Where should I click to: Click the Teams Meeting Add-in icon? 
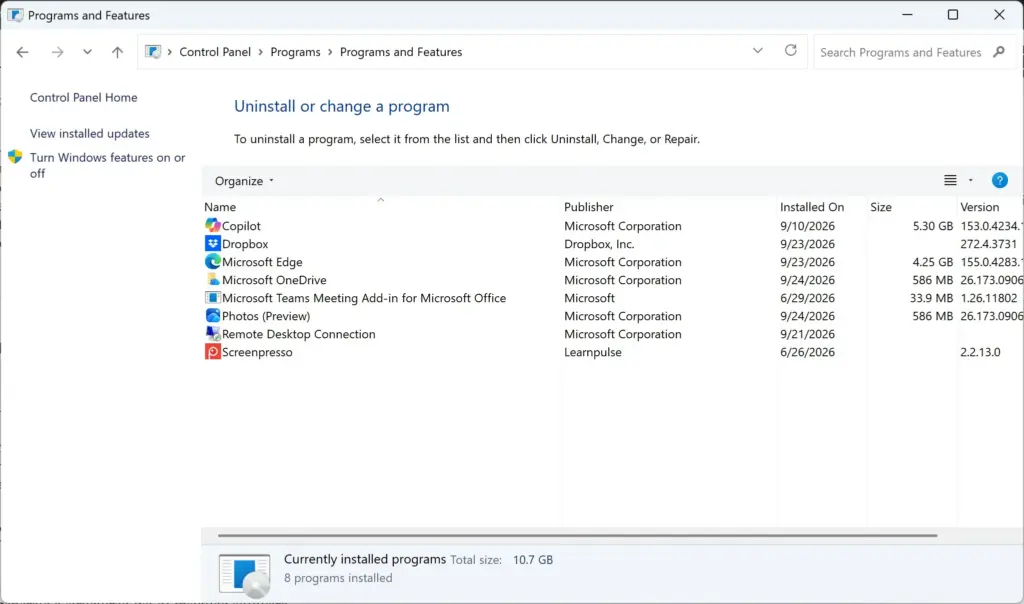pos(212,298)
